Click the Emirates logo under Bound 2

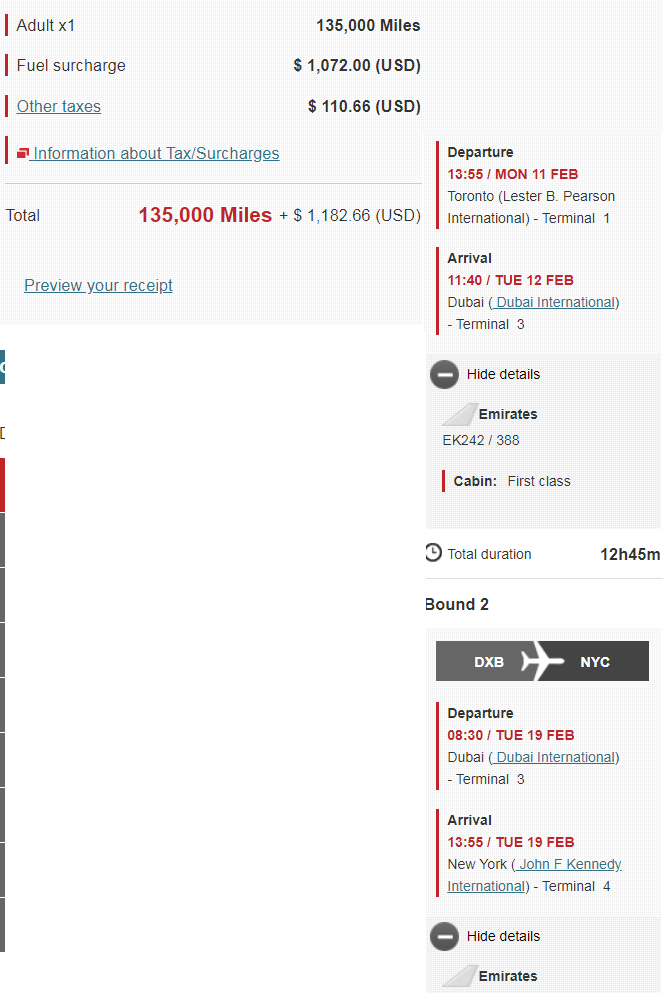[459, 976]
